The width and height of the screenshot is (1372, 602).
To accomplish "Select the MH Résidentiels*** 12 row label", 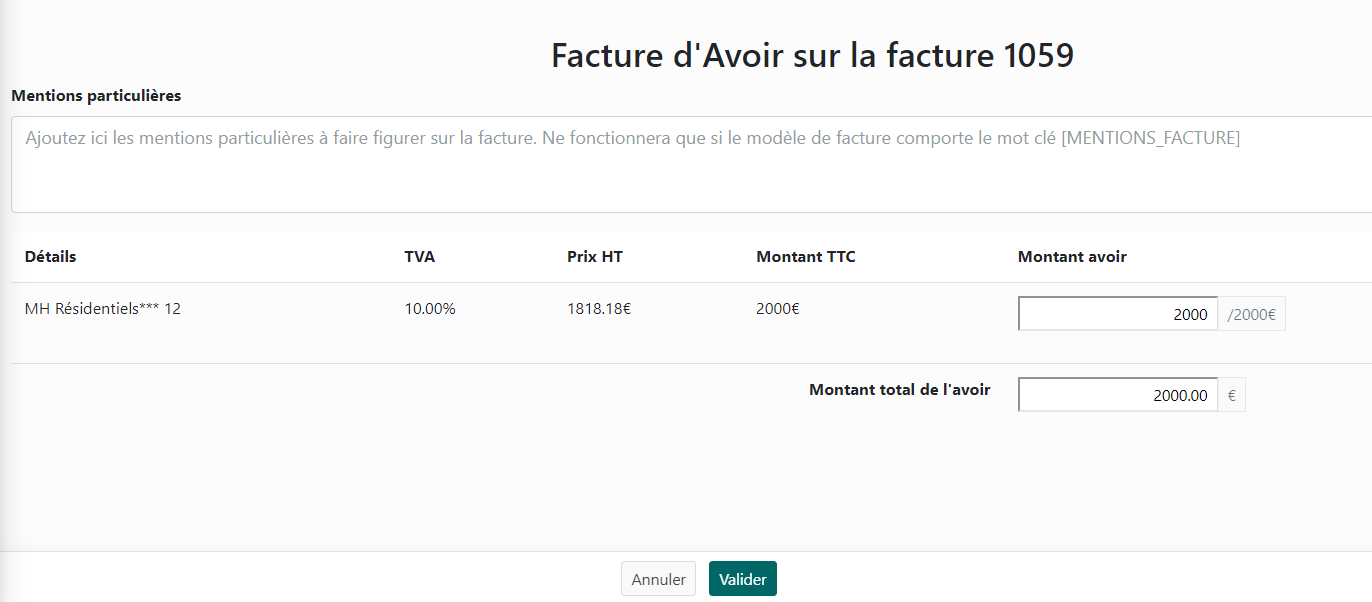I will click(102, 309).
